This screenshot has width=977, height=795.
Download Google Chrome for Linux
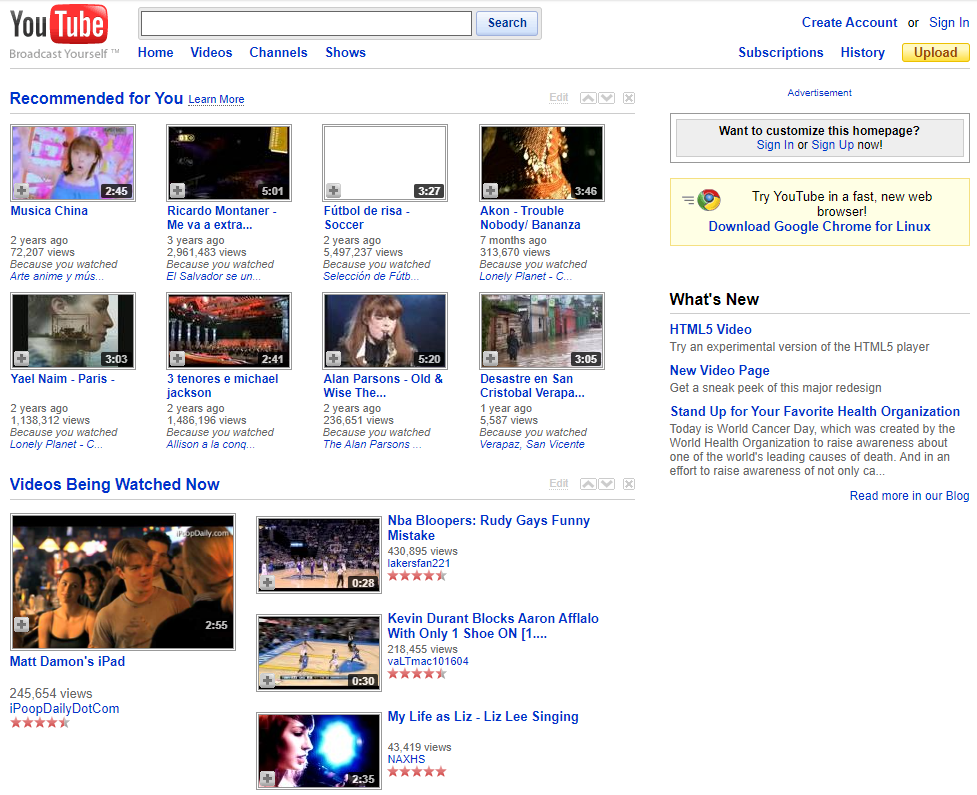819,226
